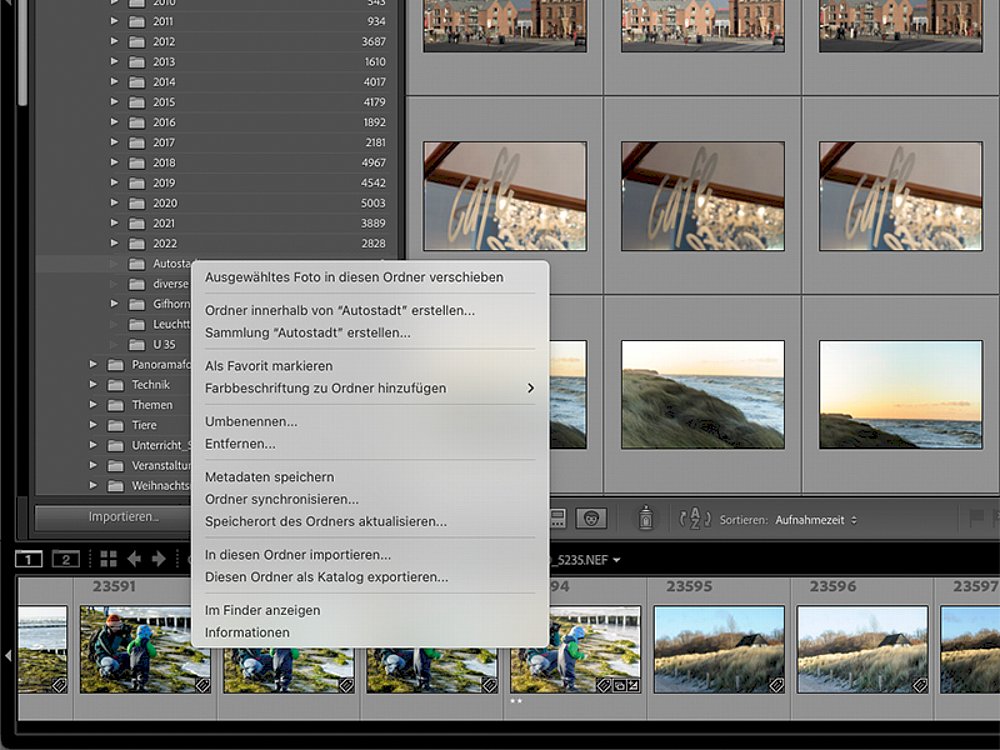Viewport: 1000px width, 750px height.
Task: Click the main window button labeled 1
Action: 29,559
